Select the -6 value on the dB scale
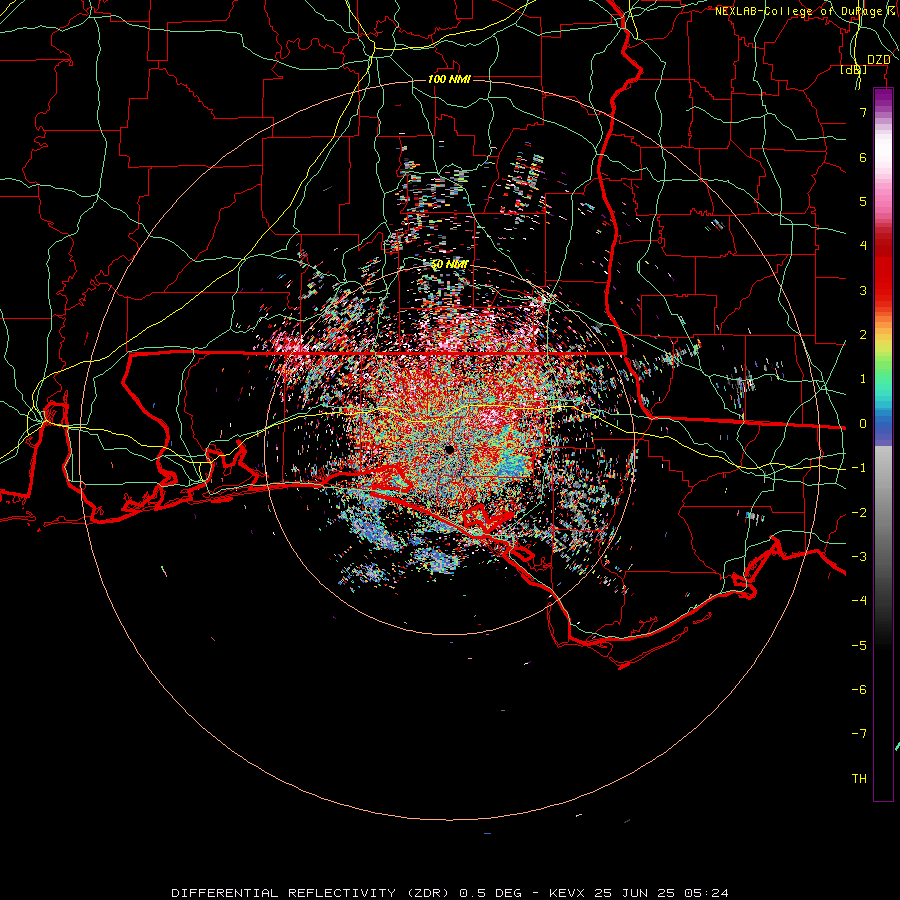Screen dimensions: 900x900 click(859, 690)
